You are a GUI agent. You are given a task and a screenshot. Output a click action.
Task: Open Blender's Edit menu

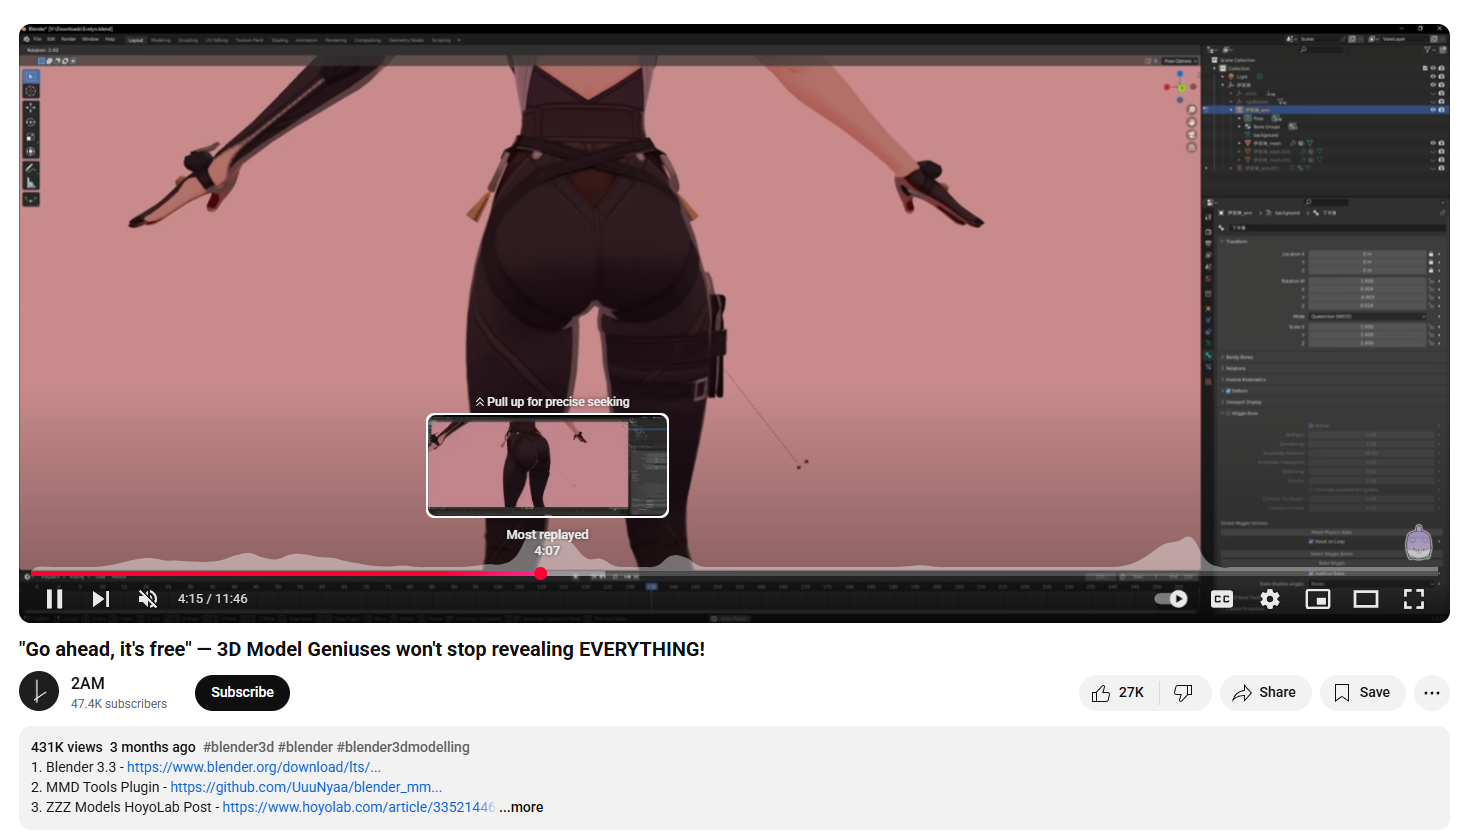click(x=51, y=40)
